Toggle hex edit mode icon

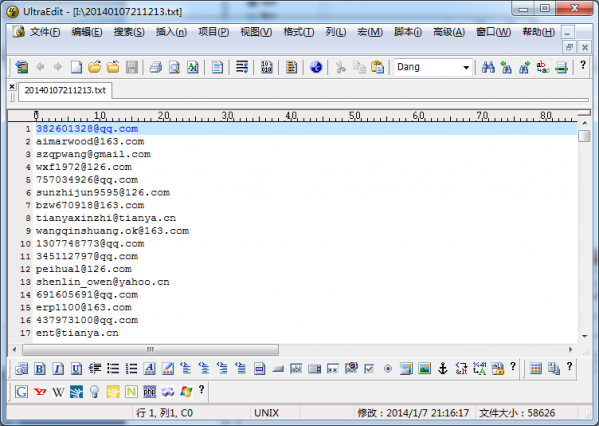point(267,67)
